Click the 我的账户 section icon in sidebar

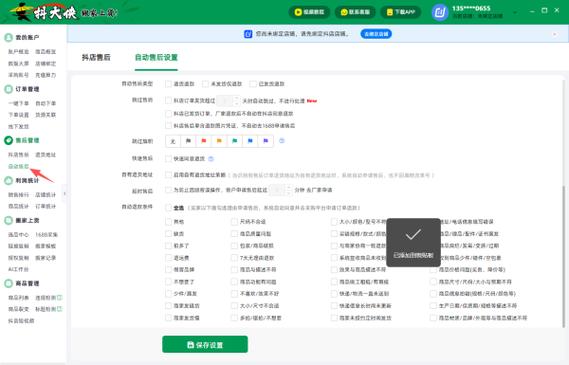pos(8,37)
